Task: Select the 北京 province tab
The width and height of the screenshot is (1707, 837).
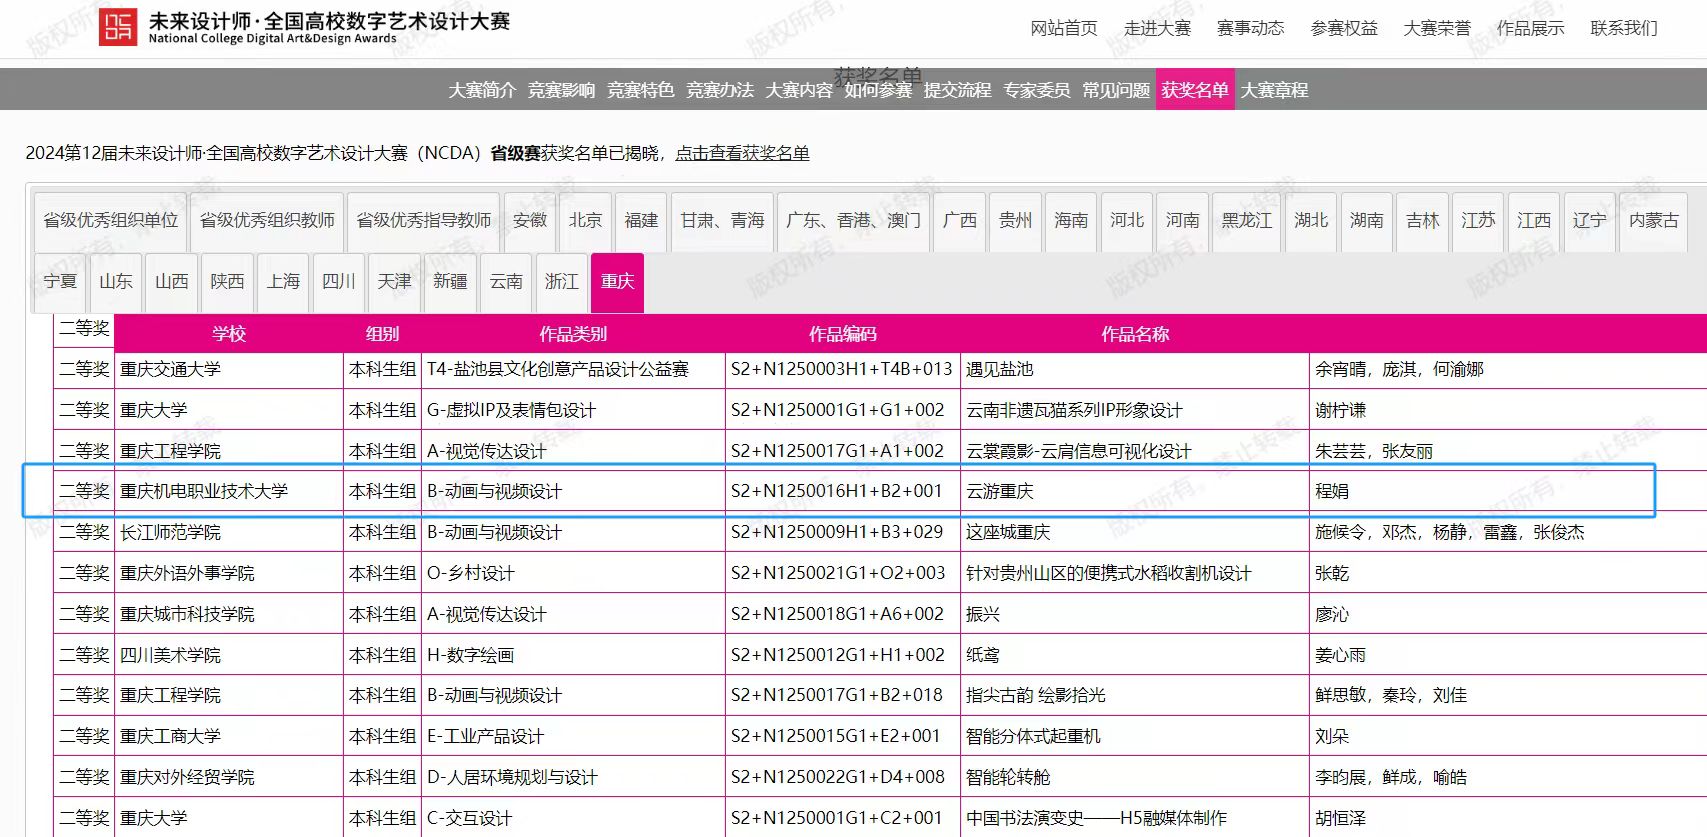Action: [586, 220]
